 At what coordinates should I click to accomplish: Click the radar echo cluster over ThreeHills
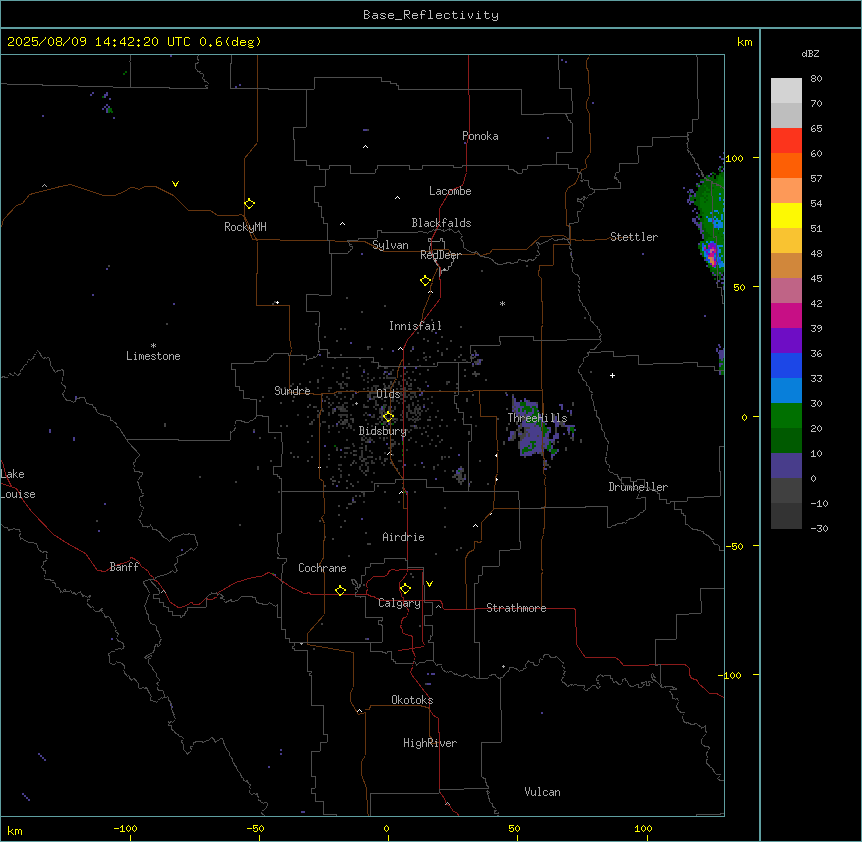(x=535, y=429)
